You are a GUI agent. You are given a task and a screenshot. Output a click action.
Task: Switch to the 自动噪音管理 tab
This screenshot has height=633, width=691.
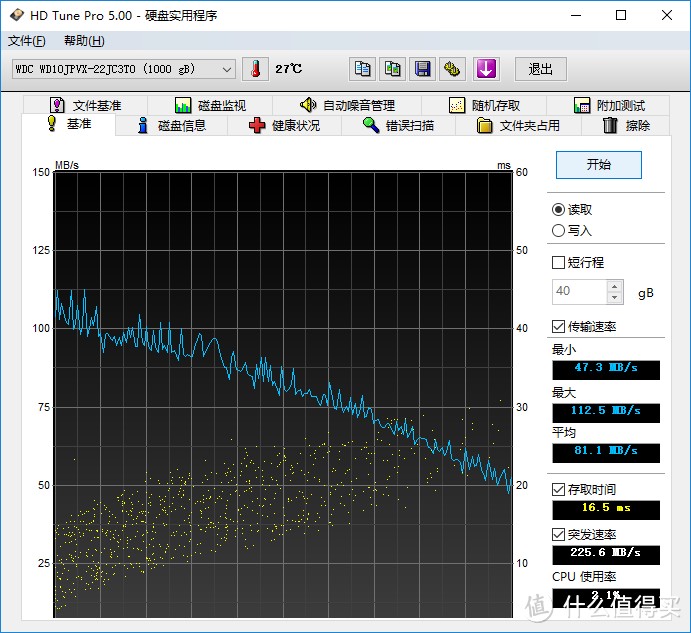point(347,105)
